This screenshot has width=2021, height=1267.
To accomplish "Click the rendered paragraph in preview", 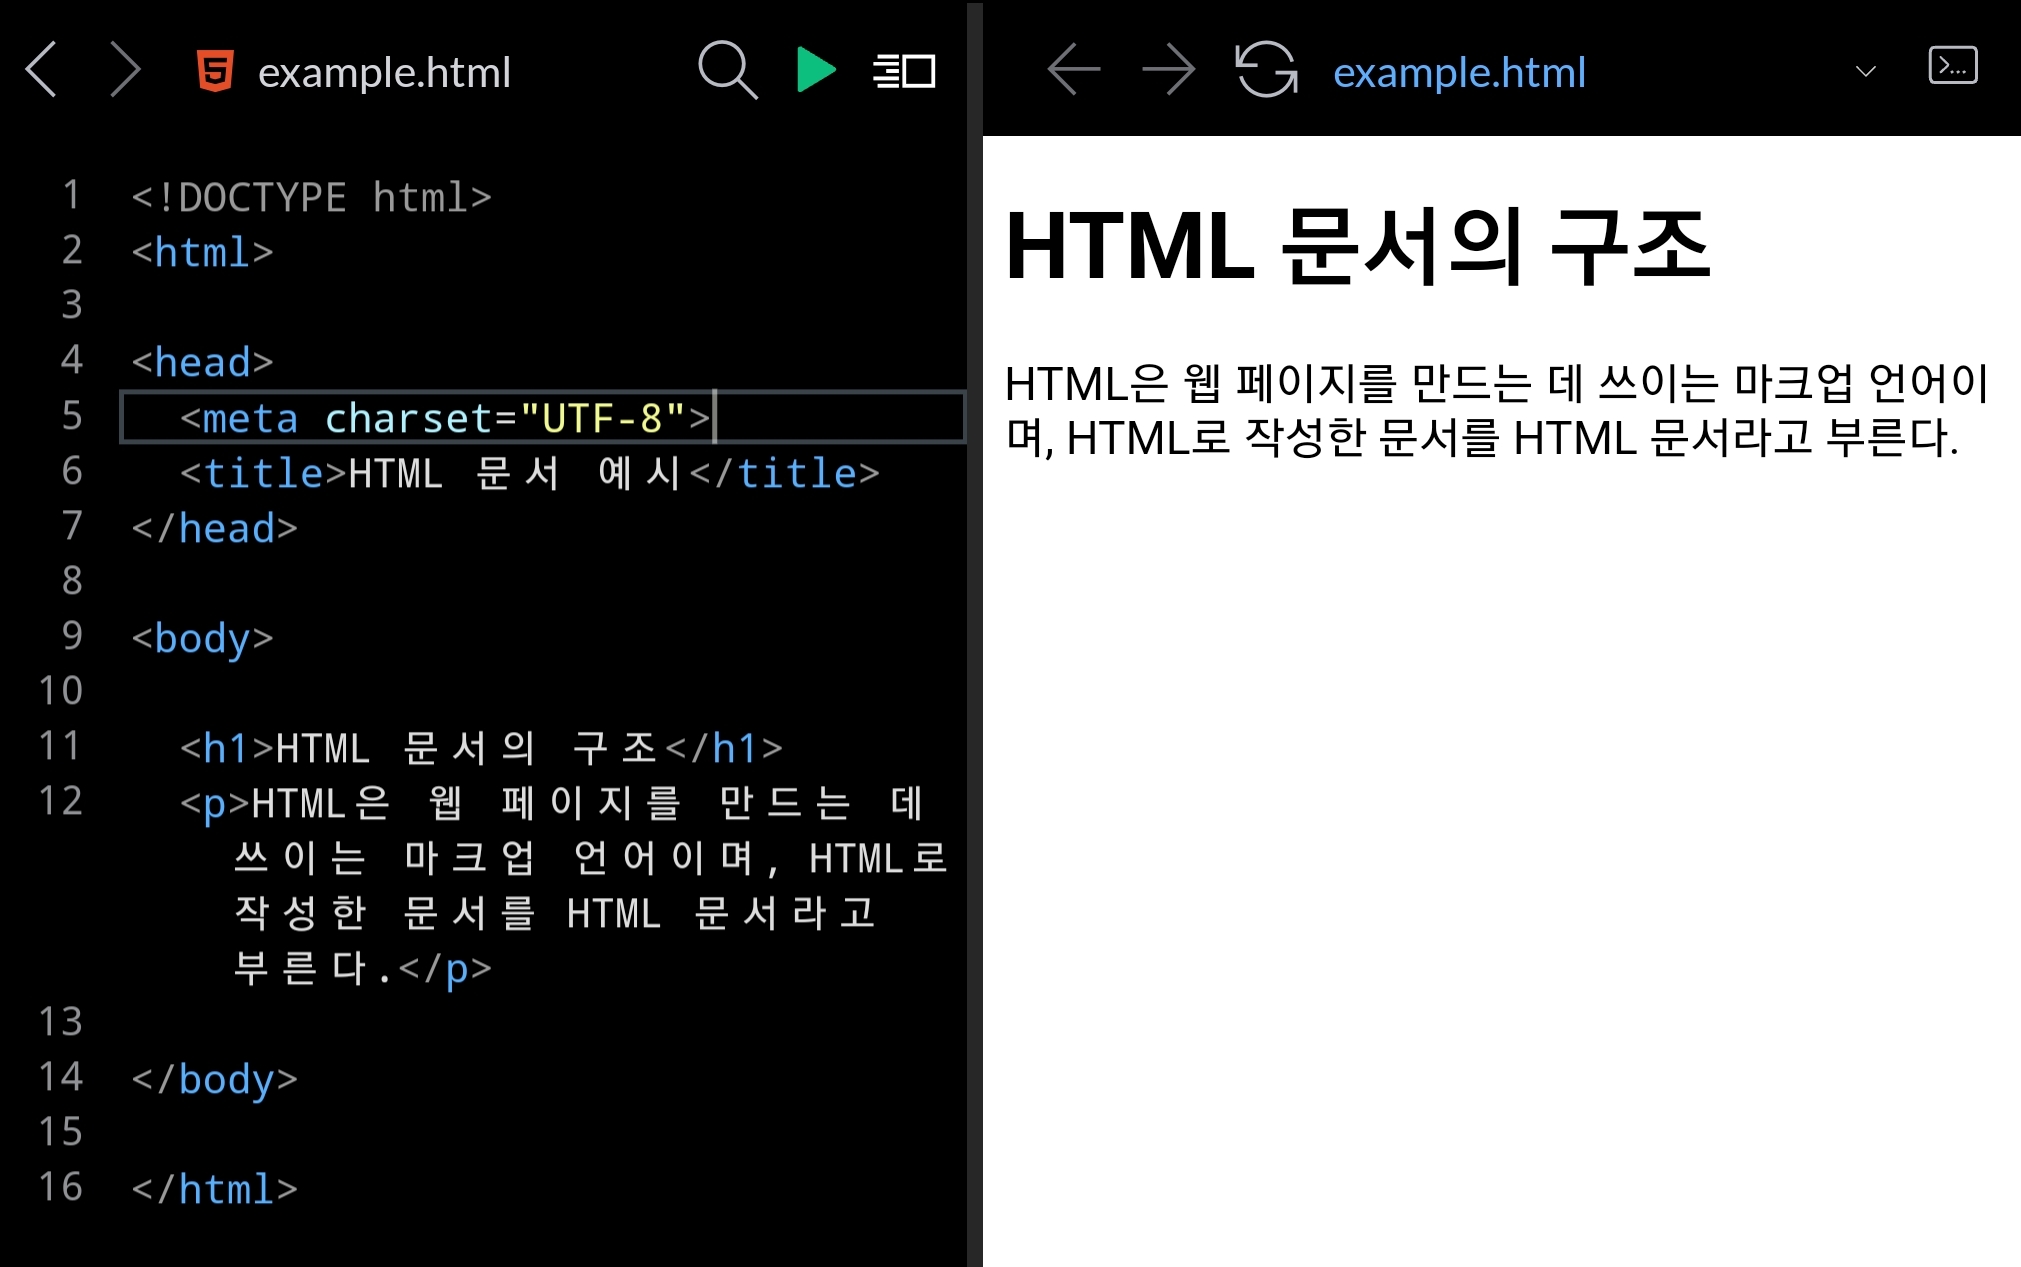I will (x=1495, y=410).
